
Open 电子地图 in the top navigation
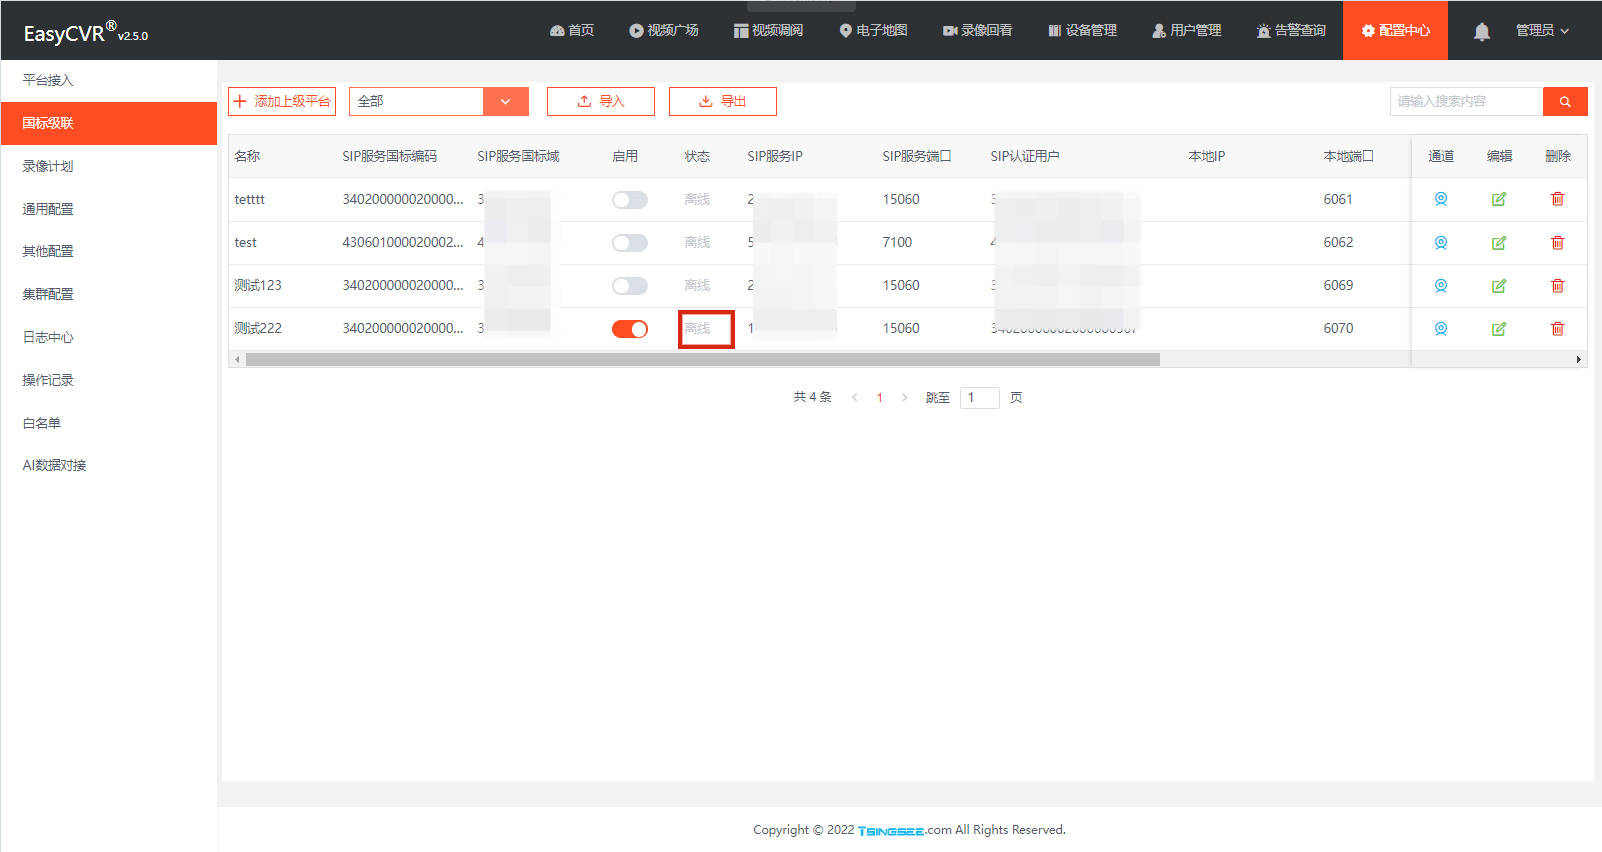[873, 31]
